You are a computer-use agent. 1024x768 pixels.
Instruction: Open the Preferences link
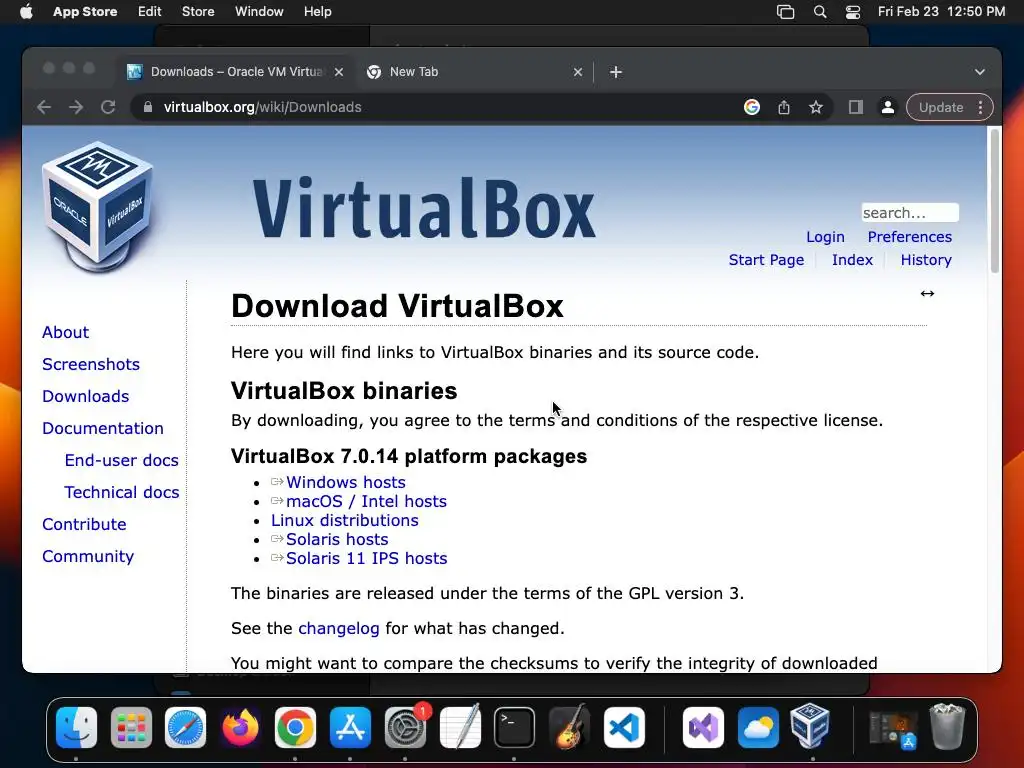909,237
